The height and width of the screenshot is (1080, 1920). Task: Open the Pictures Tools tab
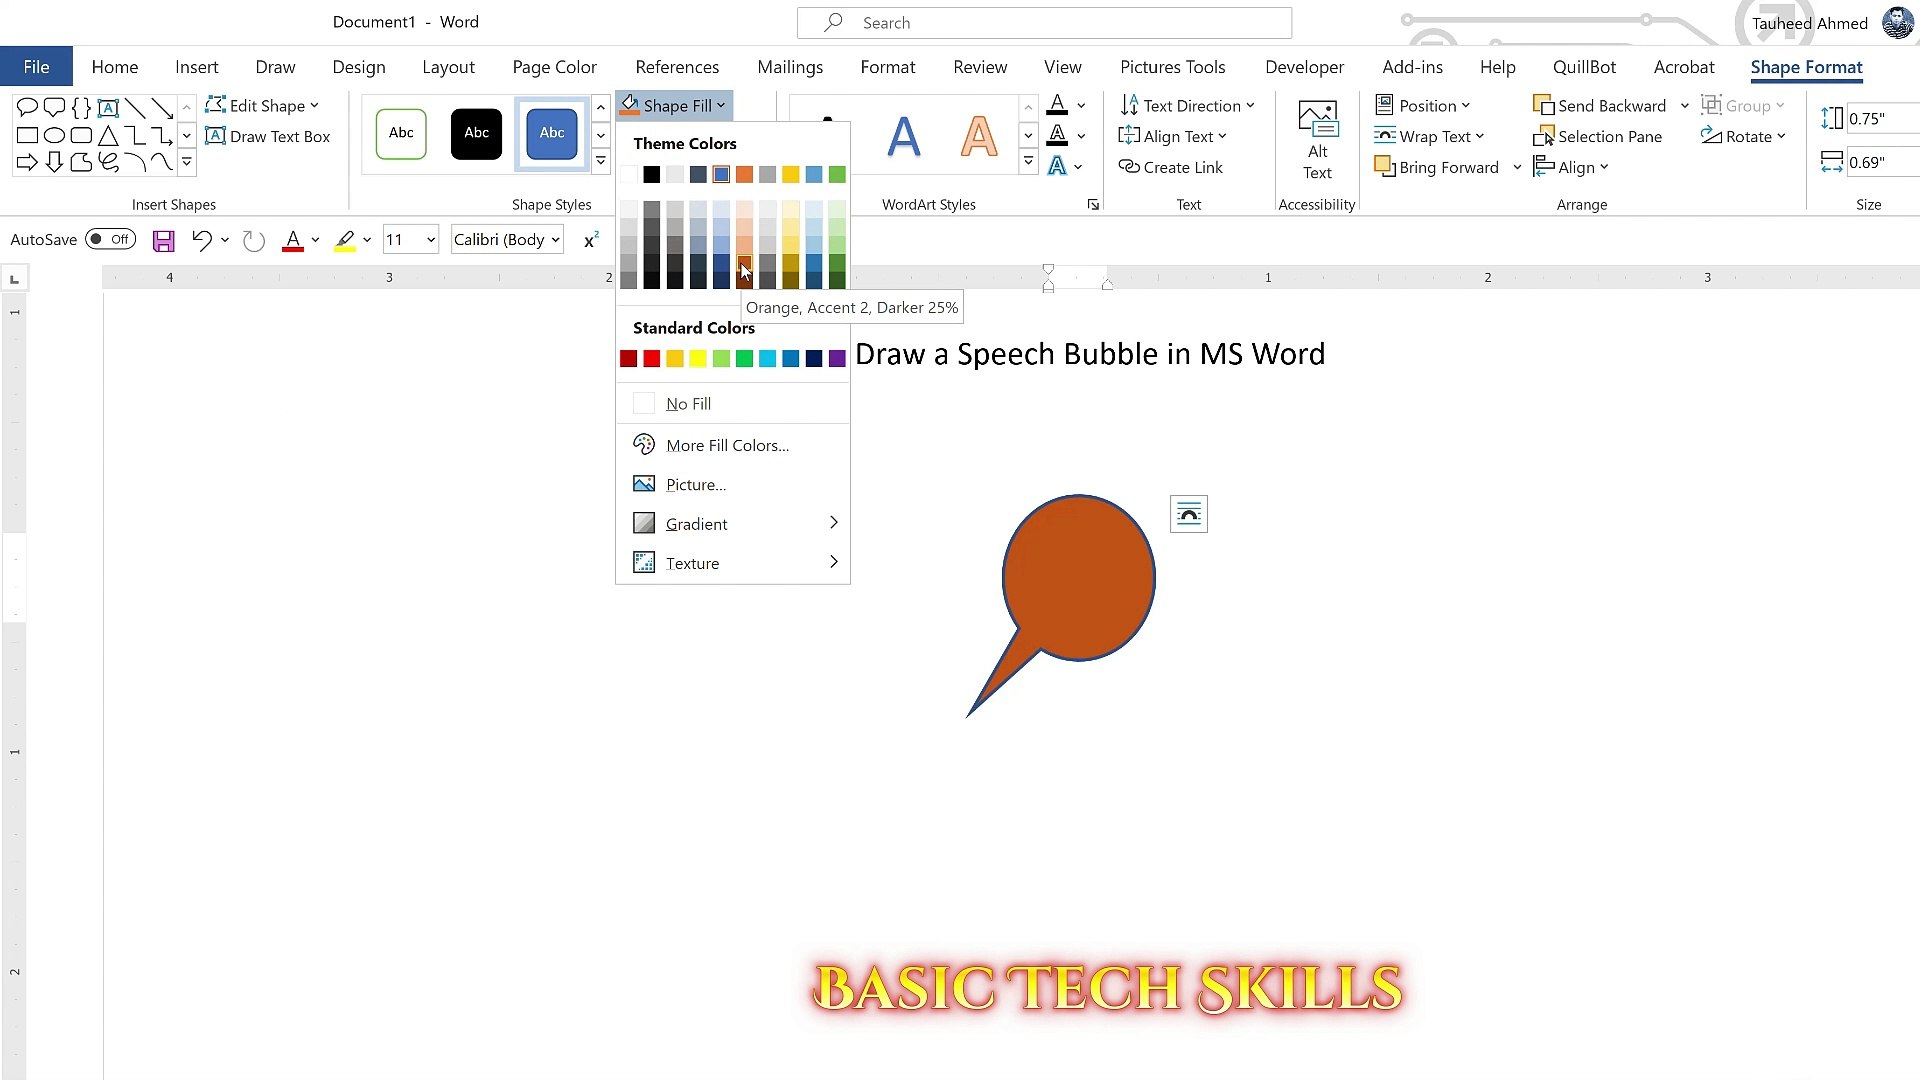(x=1172, y=67)
